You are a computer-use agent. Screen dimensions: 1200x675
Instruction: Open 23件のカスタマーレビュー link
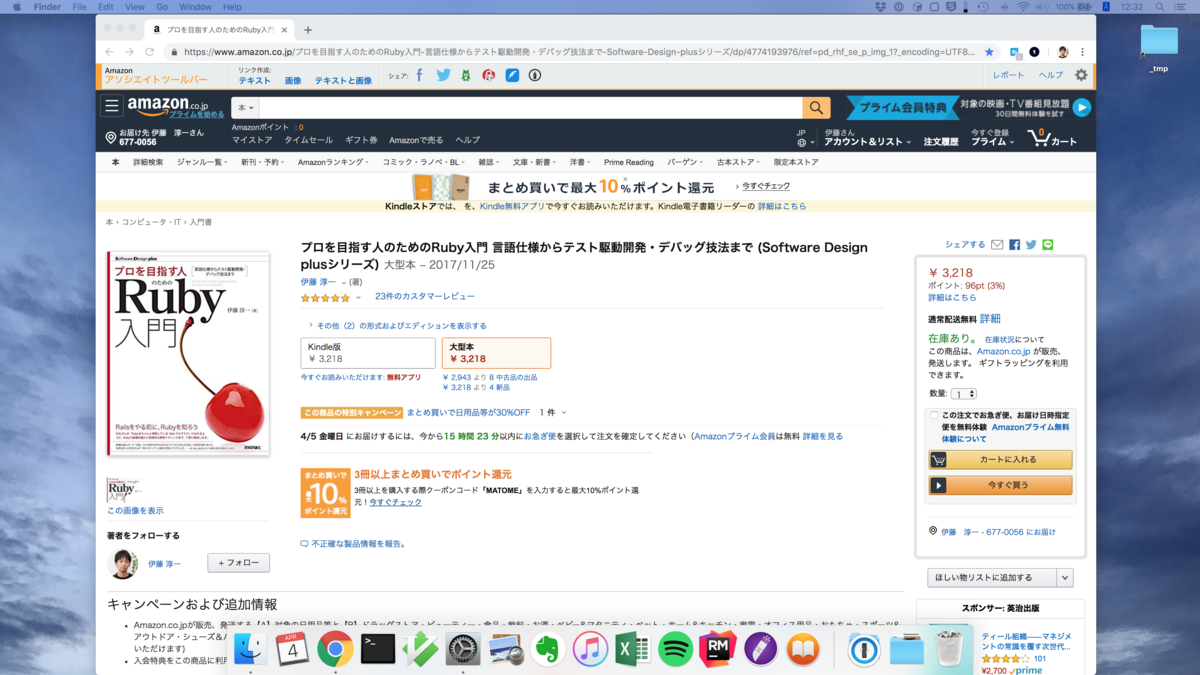(x=425, y=297)
